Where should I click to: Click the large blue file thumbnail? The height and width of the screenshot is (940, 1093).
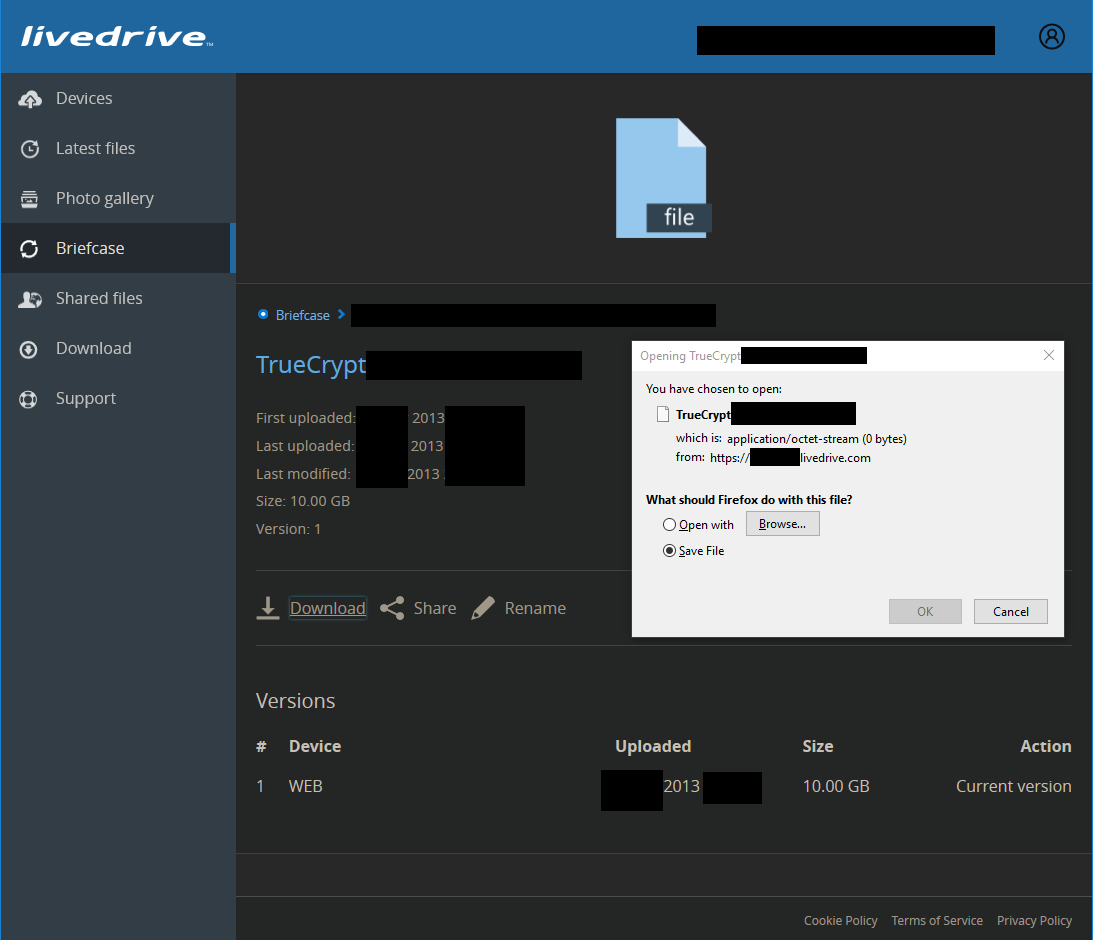[662, 178]
